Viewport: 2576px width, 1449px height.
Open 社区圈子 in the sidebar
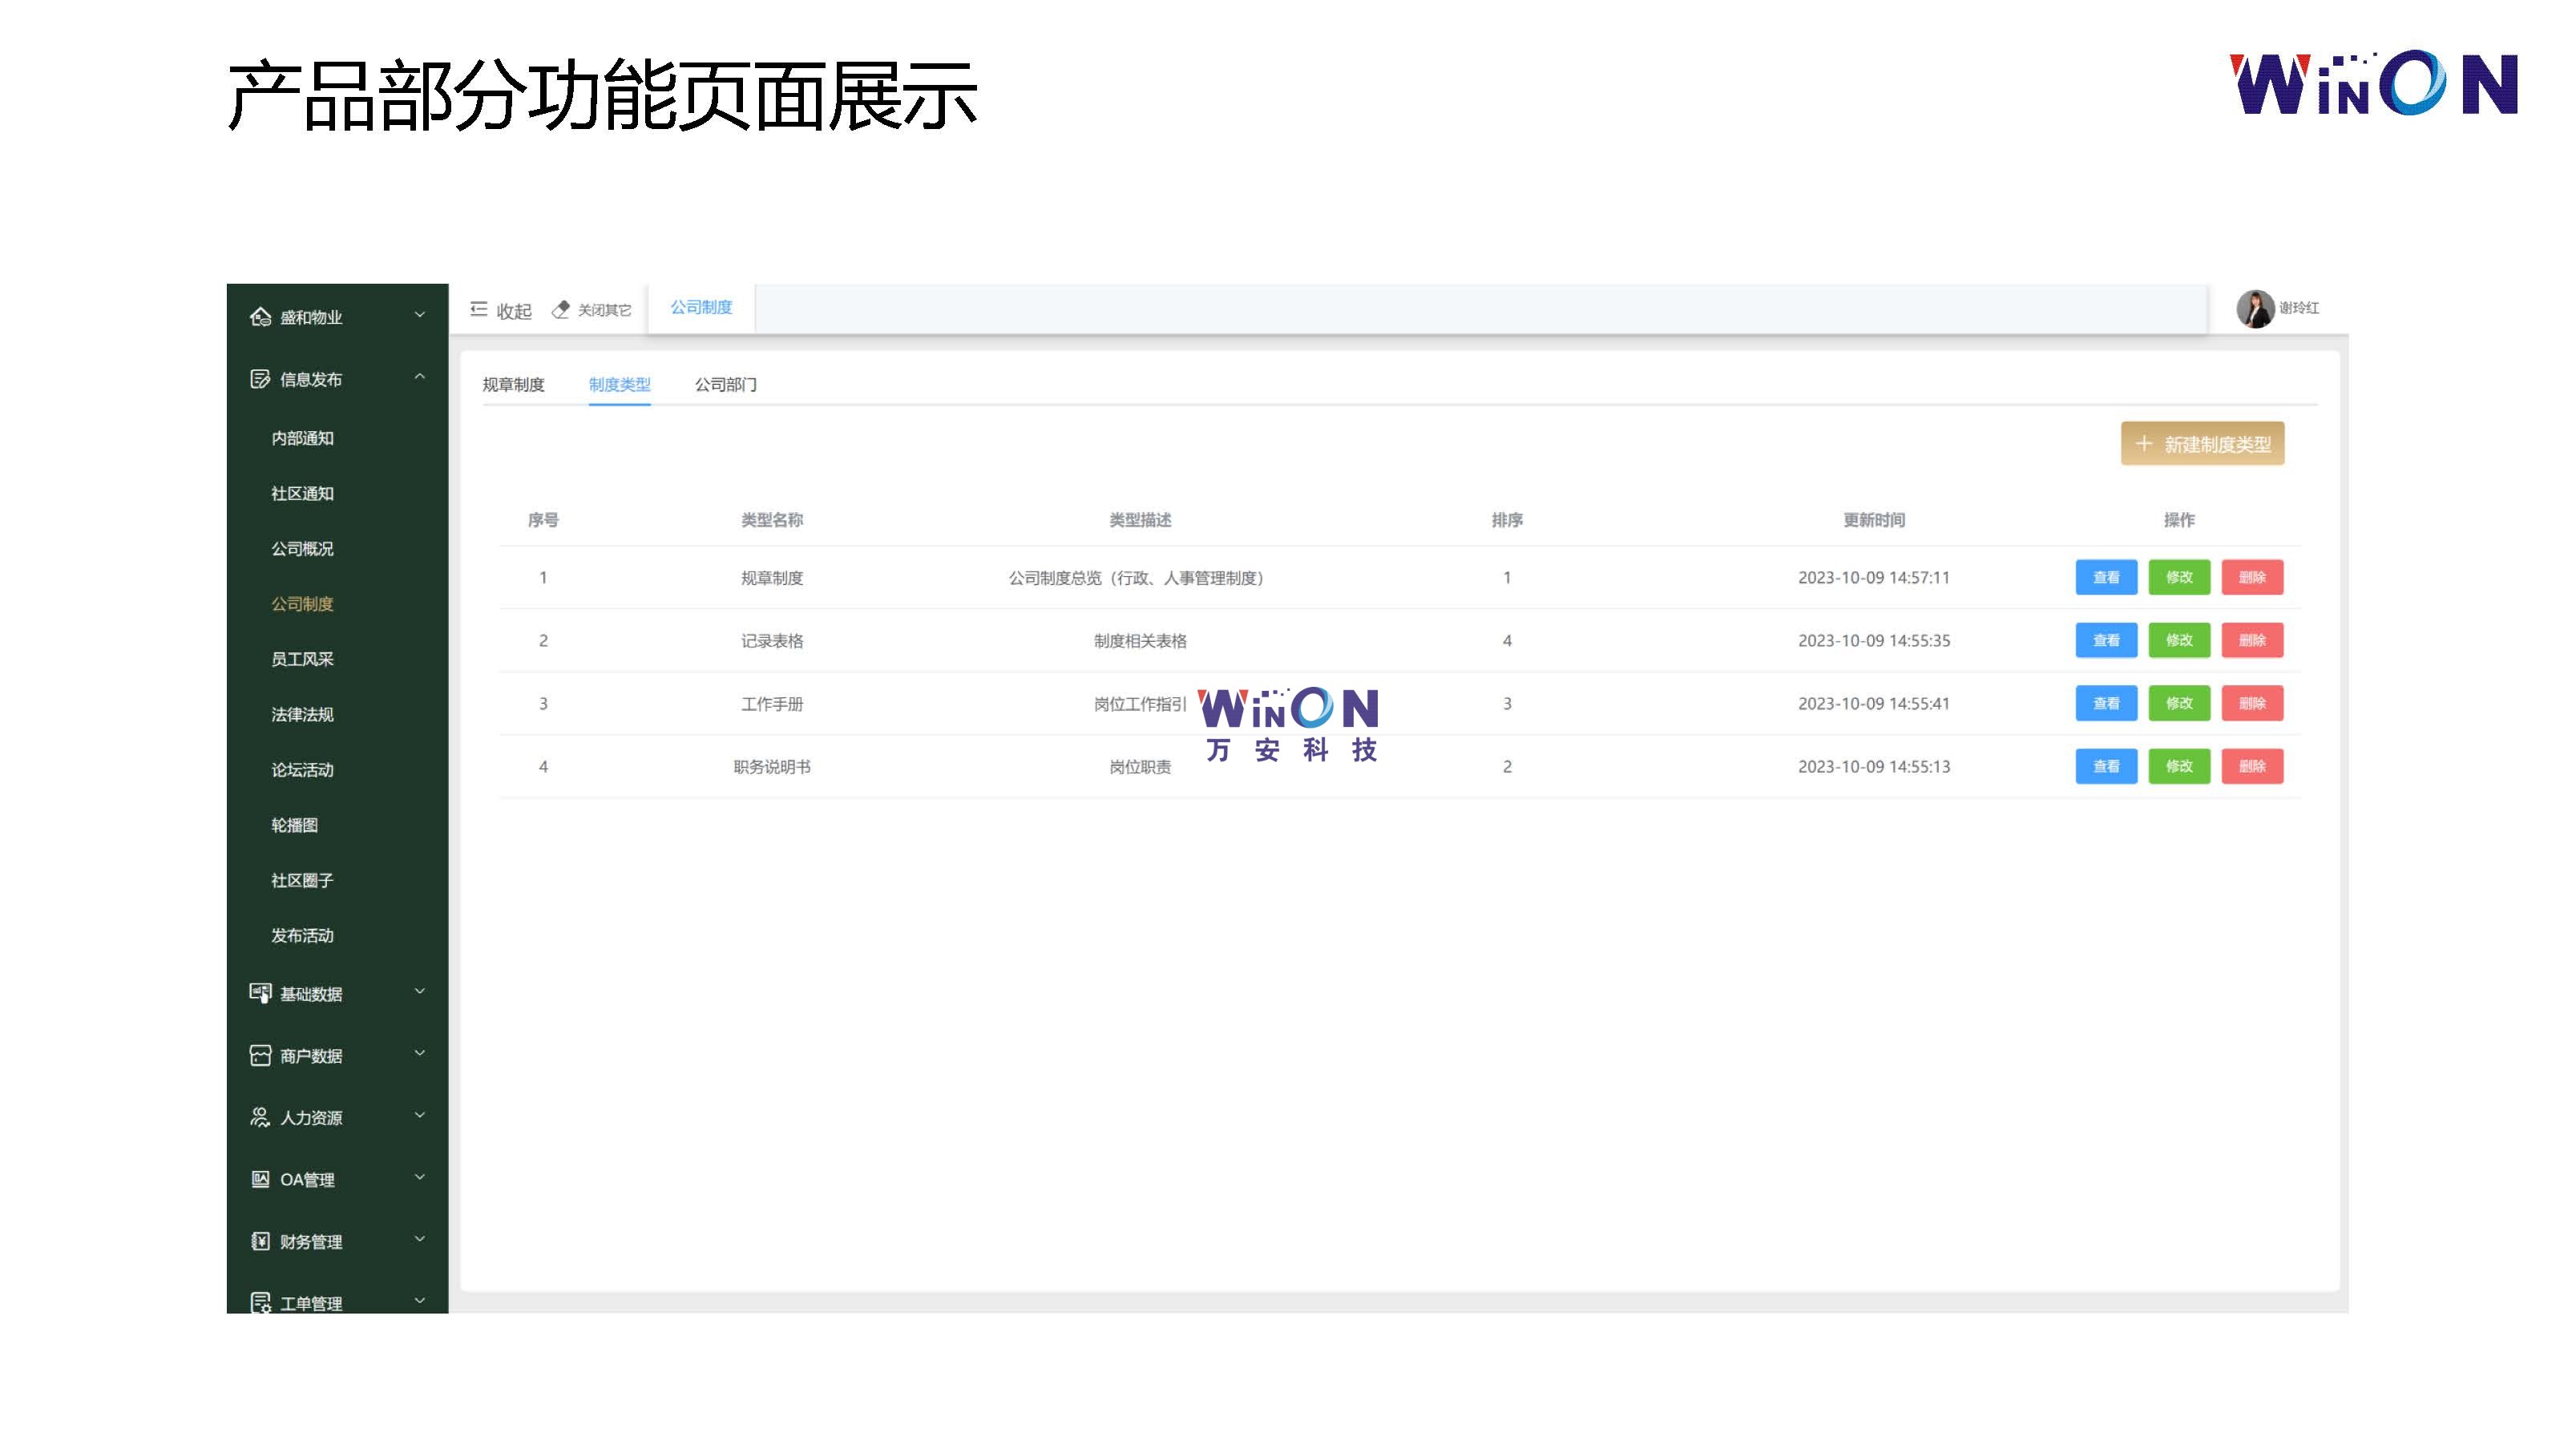pyautogui.click(x=302, y=880)
